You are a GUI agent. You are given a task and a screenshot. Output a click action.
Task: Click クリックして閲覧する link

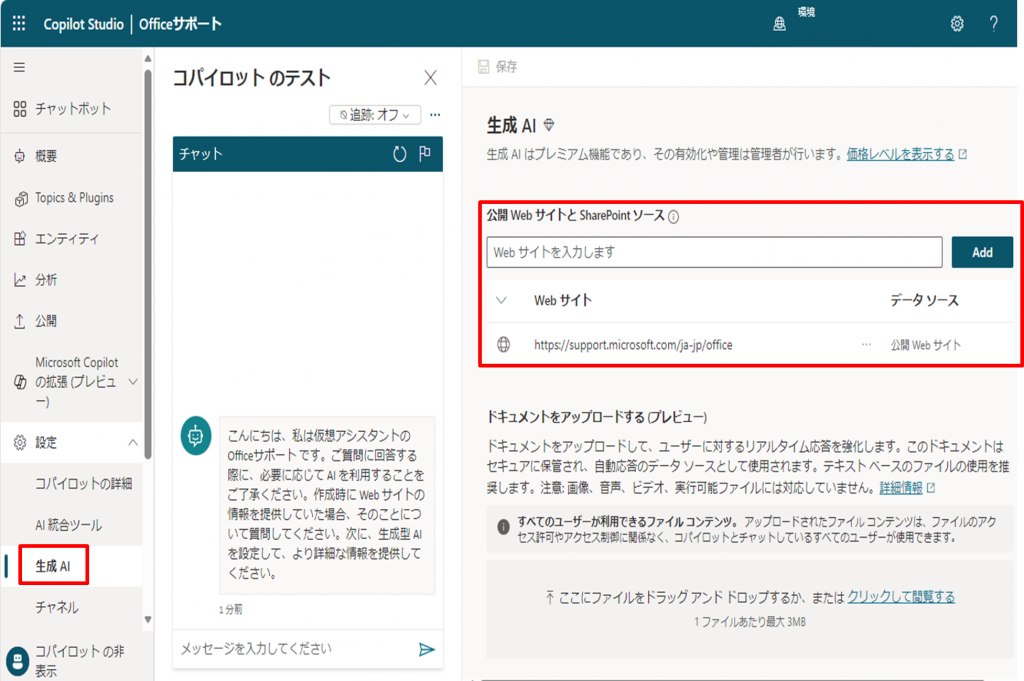[x=901, y=597]
